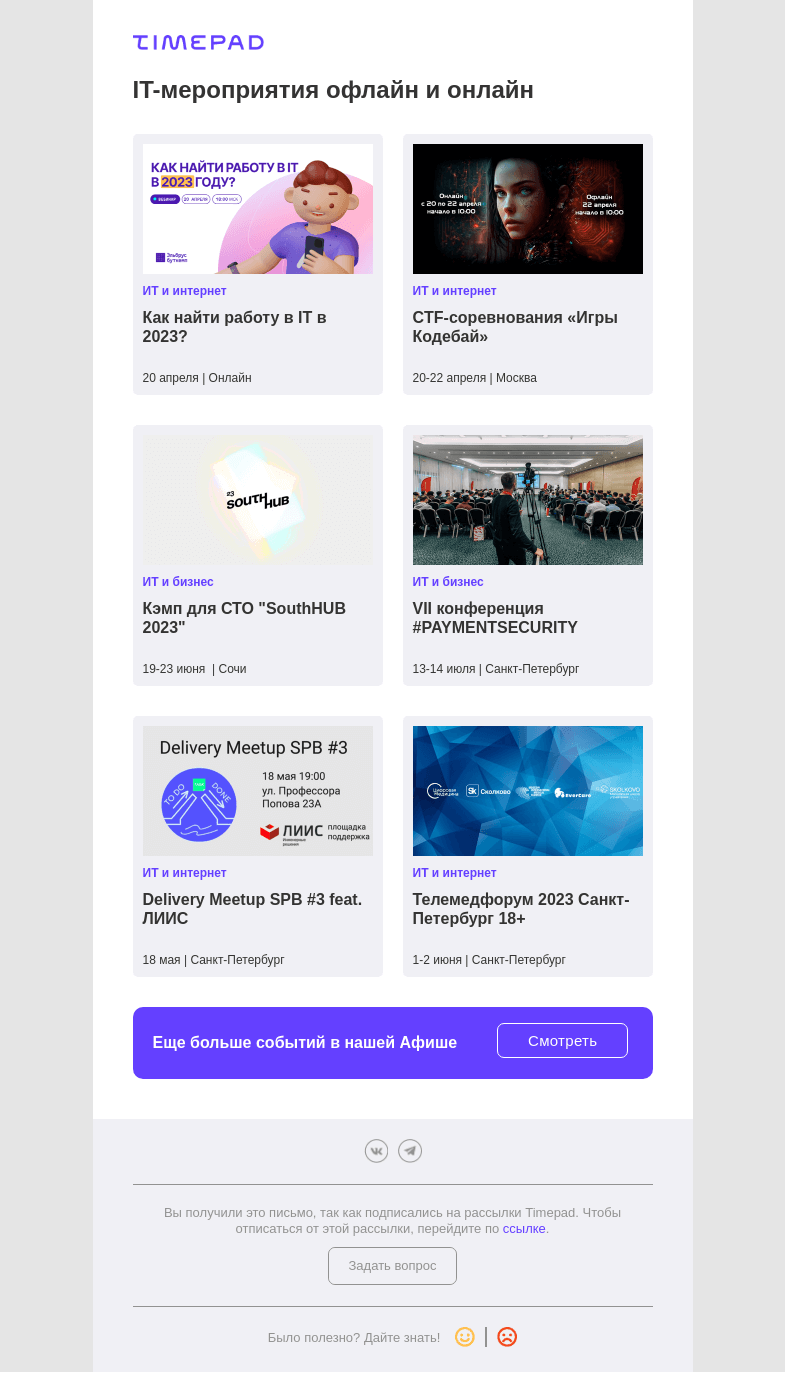Image resolution: width=785 pixels, height=1373 pixels.
Task: Click the Timepad logo at the top
Action: [x=198, y=42]
